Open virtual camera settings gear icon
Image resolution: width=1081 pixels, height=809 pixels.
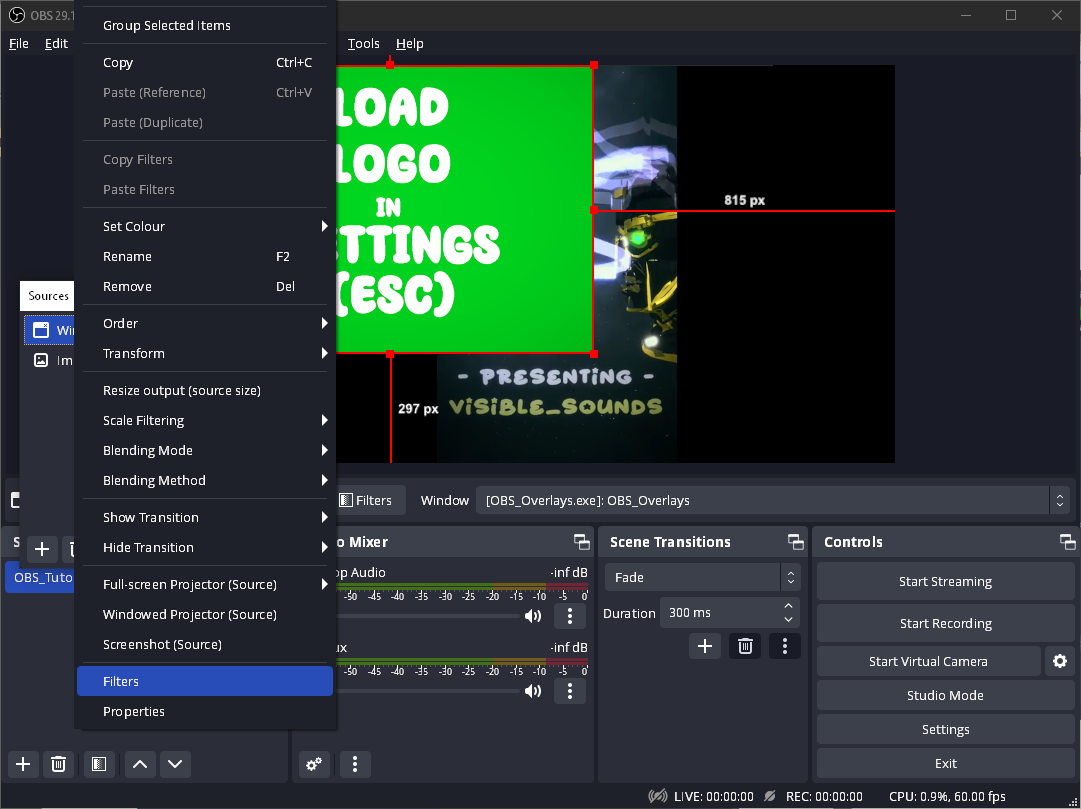coord(1059,661)
